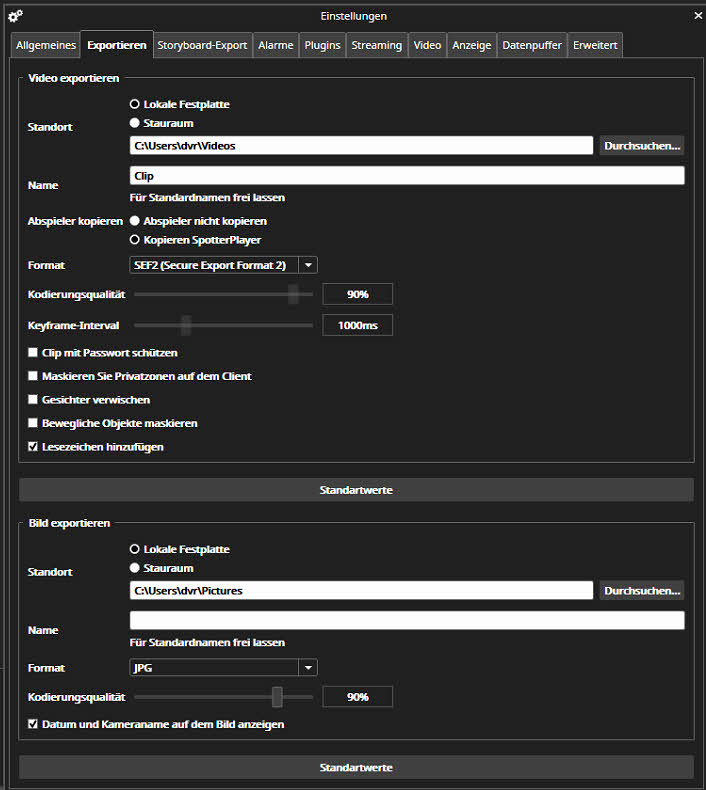Click the Keyframe-Interval slider handle
The width and height of the screenshot is (706, 790).
pyautogui.click(x=186, y=325)
